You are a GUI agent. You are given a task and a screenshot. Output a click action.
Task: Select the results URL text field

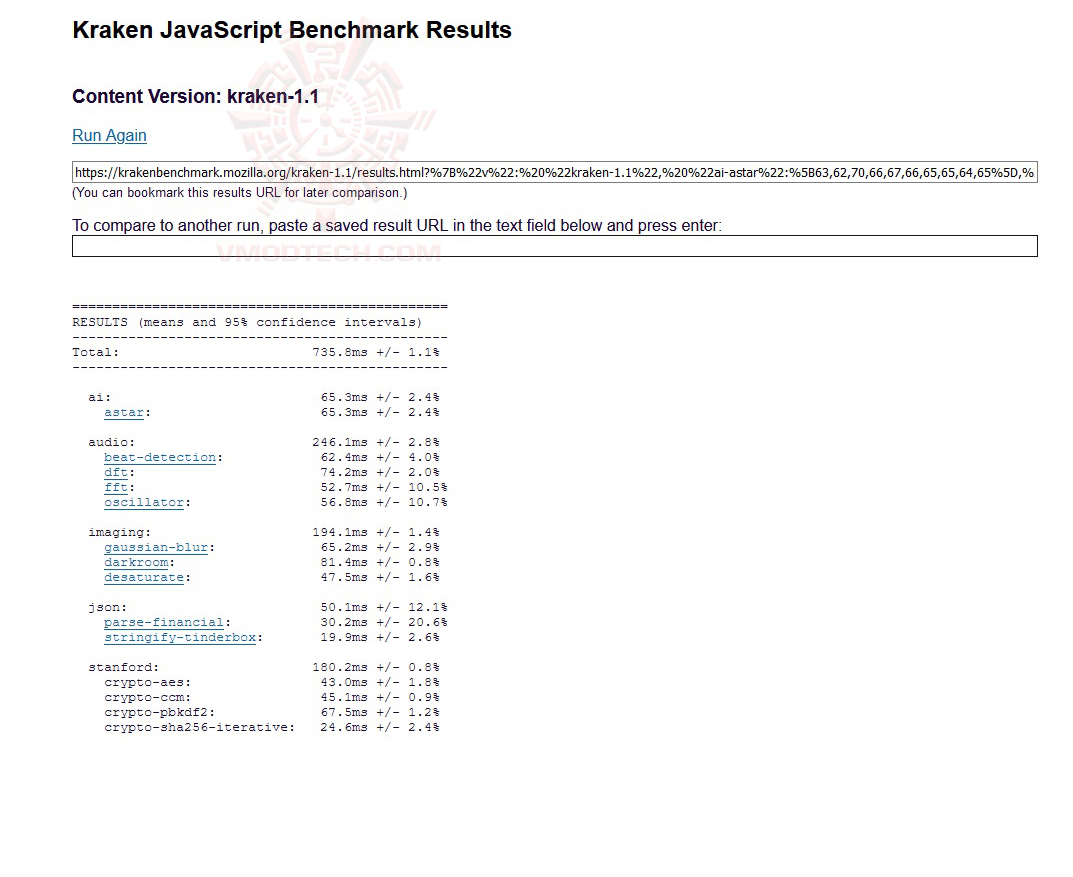pyautogui.click(x=554, y=172)
